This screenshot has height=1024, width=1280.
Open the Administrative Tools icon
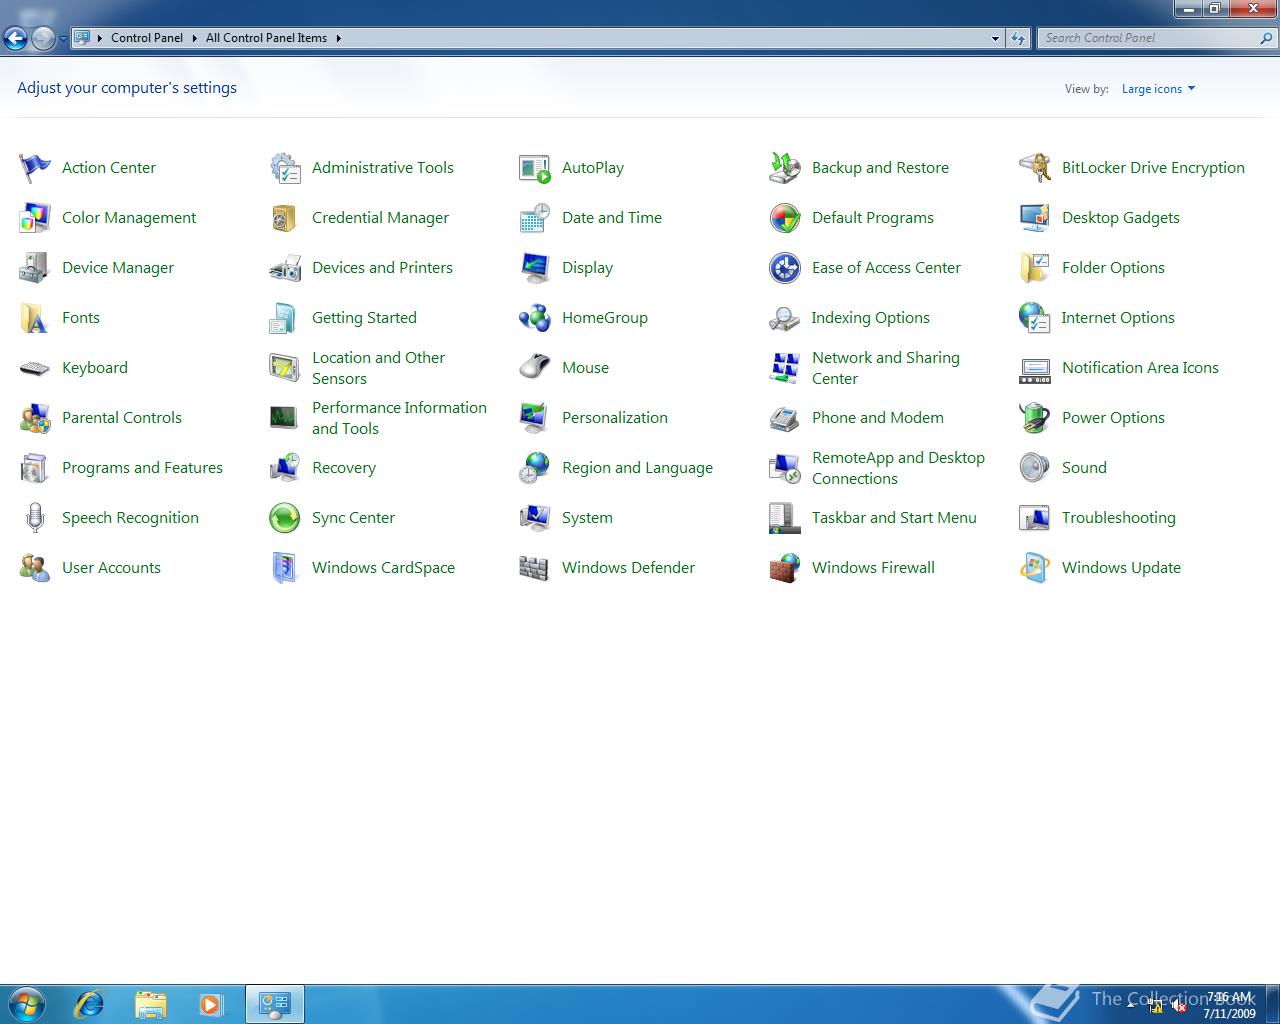pyautogui.click(x=285, y=168)
